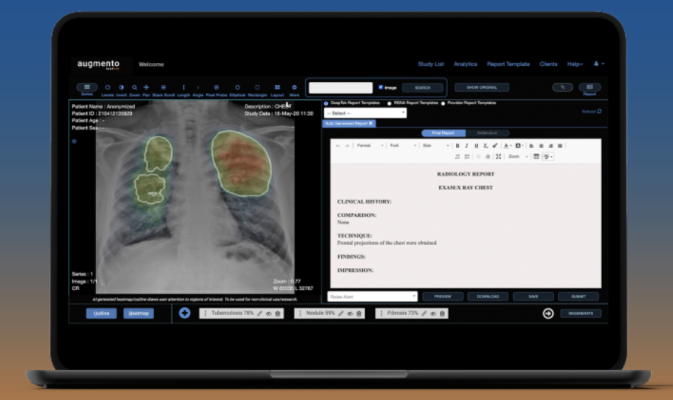
Task: Click the SUBMIT button
Action: (x=580, y=296)
